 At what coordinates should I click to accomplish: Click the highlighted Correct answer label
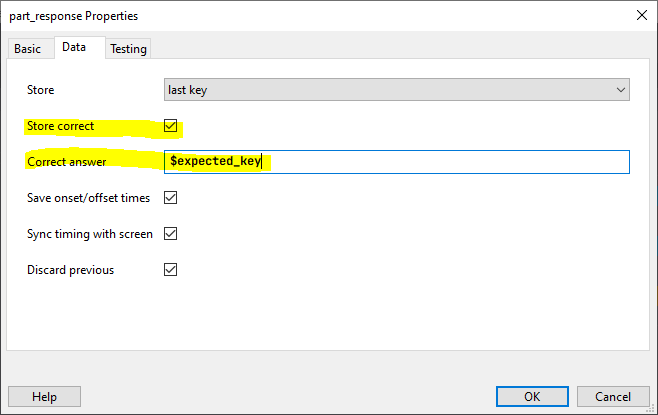tap(67, 162)
